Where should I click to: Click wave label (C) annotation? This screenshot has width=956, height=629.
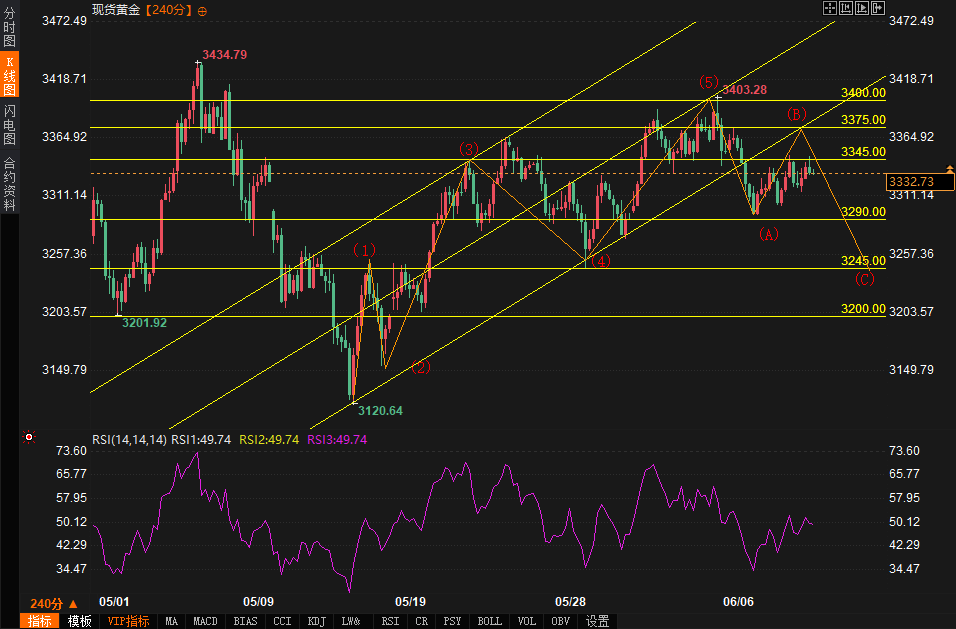[x=864, y=280]
